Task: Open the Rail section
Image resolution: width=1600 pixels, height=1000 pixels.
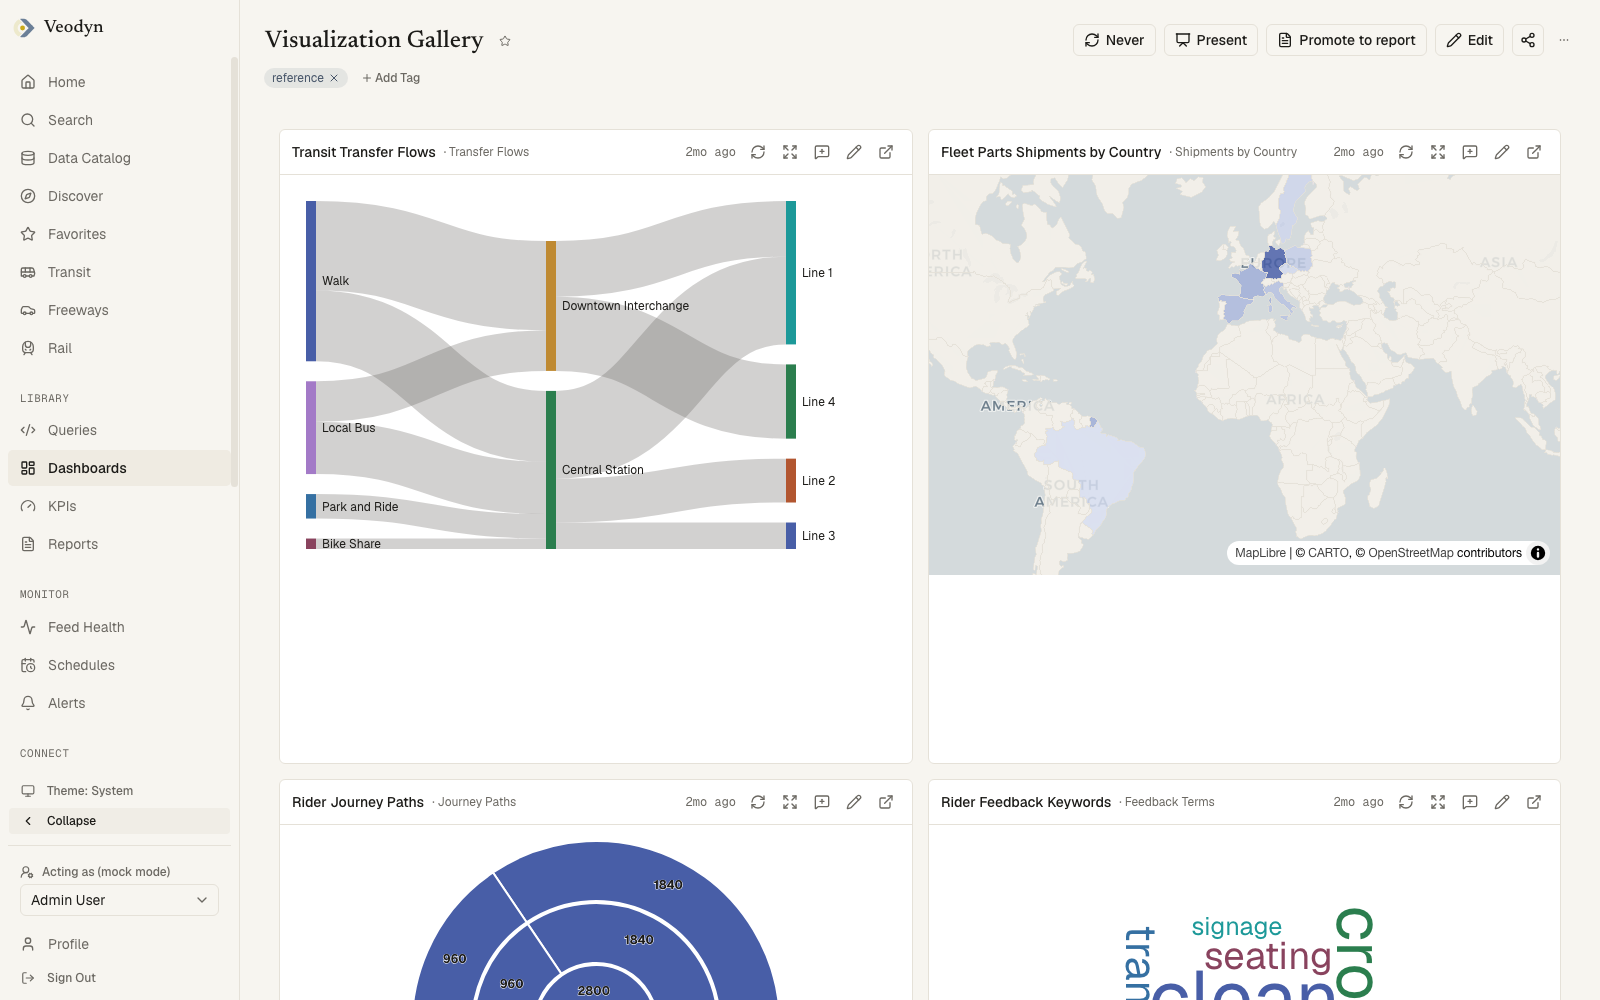Action: coord(119,348)
